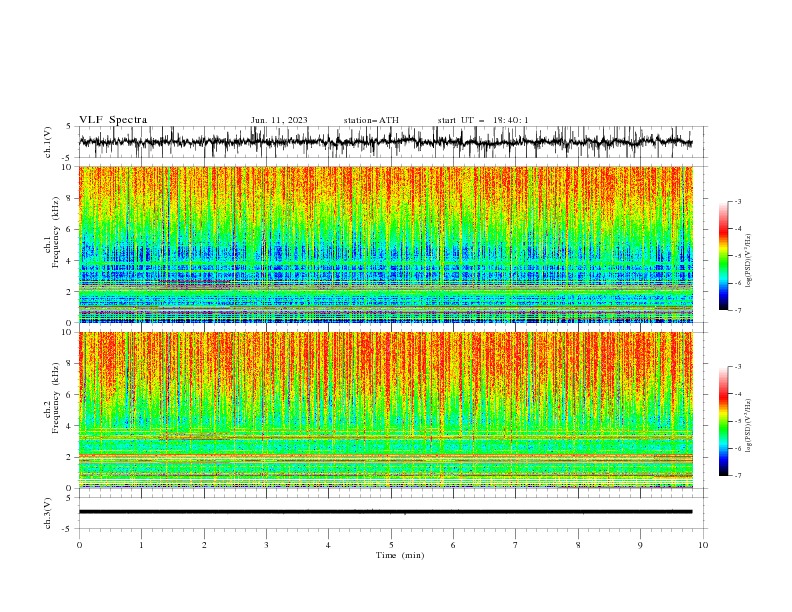Viewport: 792px width, 612px height.
Task: Click time axis tick label 8
Action: pyautogui.click(x=578, y=545)
